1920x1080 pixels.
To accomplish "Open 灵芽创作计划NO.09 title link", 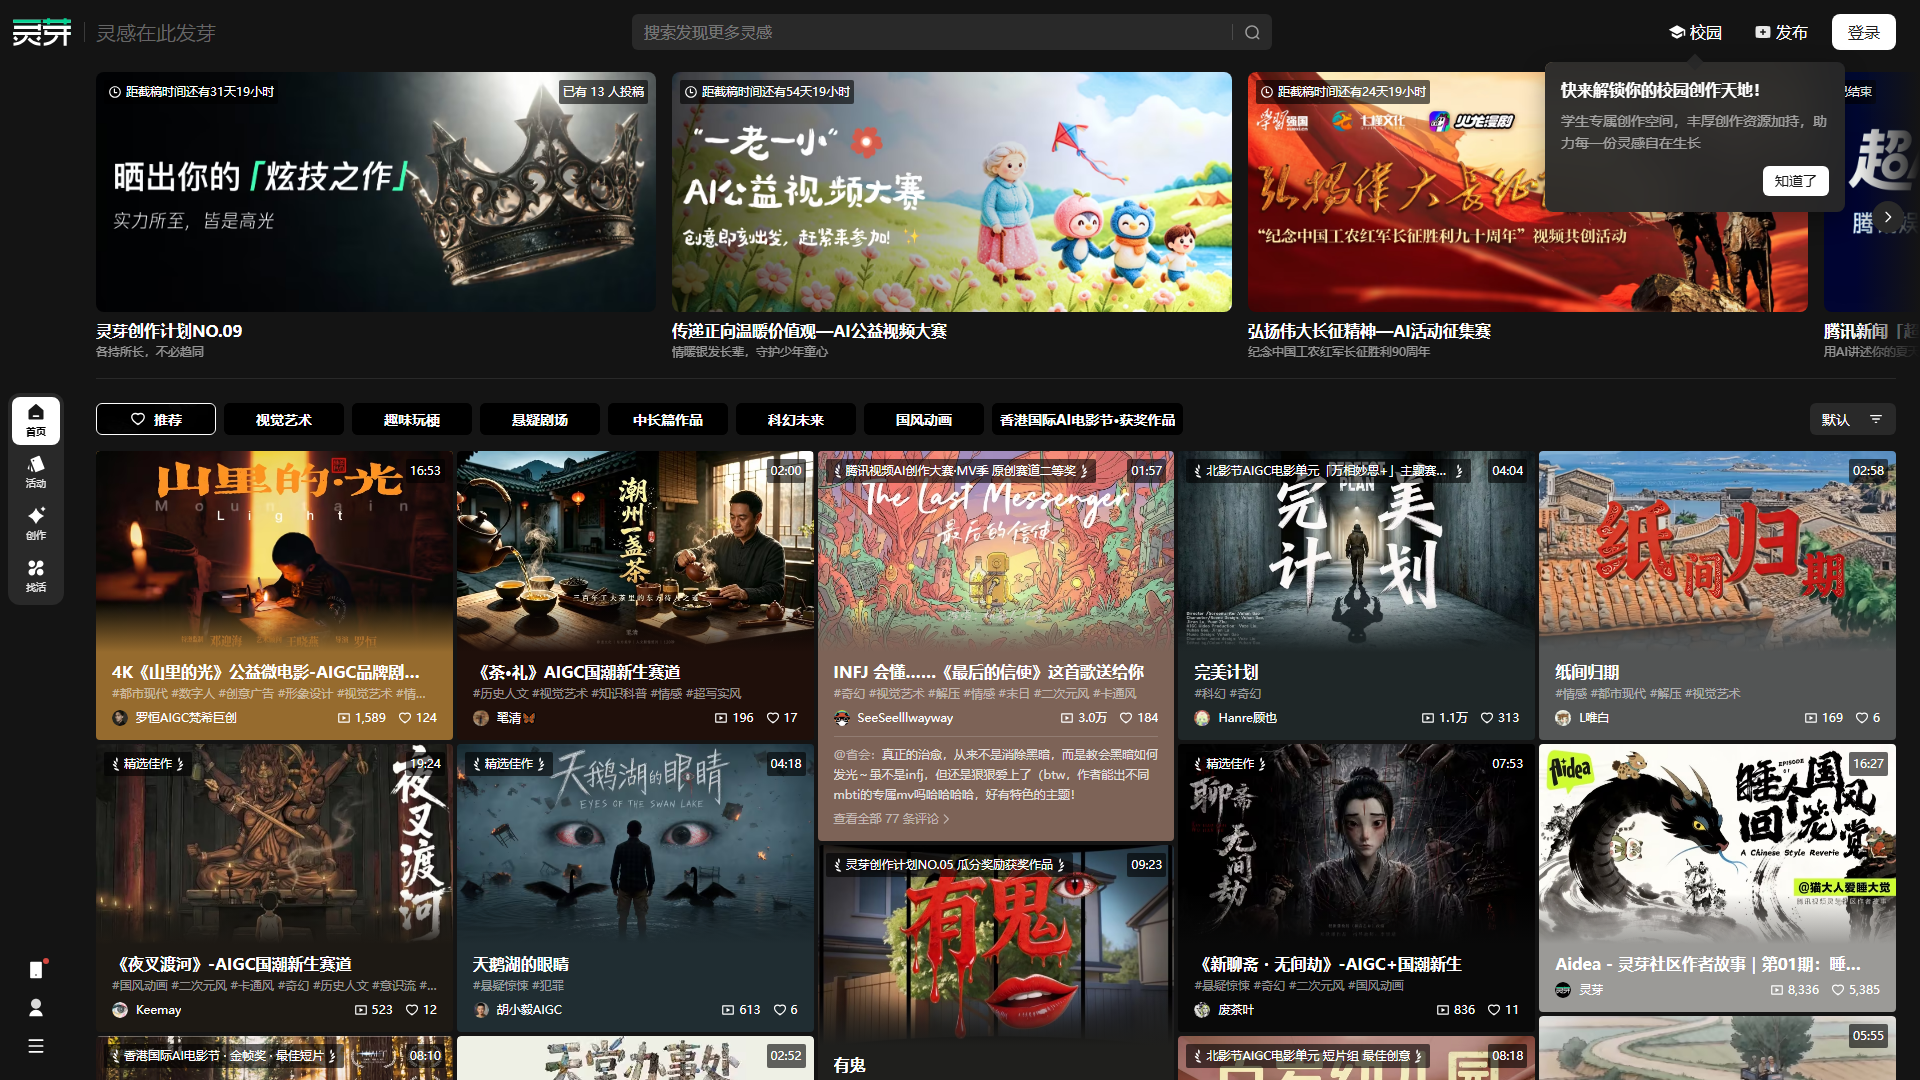I will [x=169, y=331].
